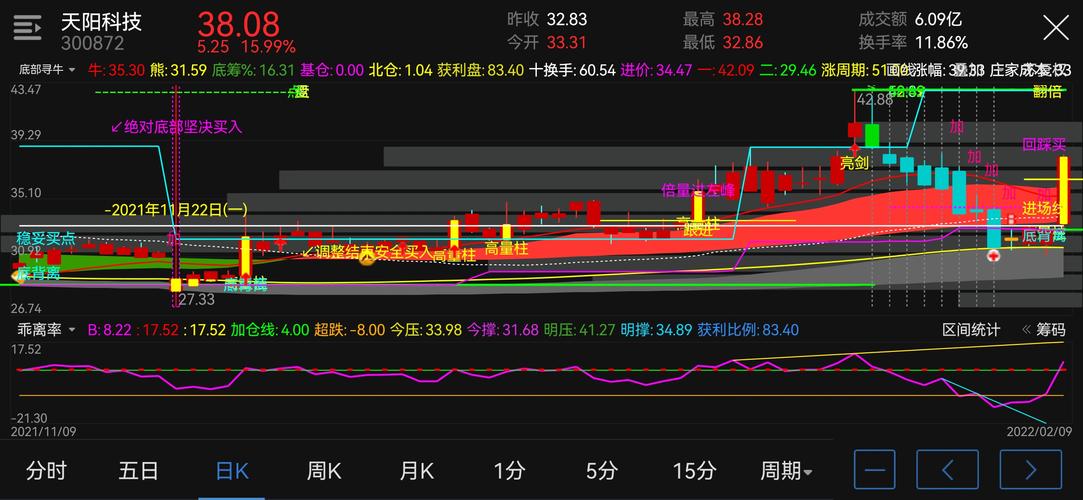Click 翻倍 label at top right
The height and width of the screenshot is (500, 1083).
pyautogui.click(x=1047, y=93)
